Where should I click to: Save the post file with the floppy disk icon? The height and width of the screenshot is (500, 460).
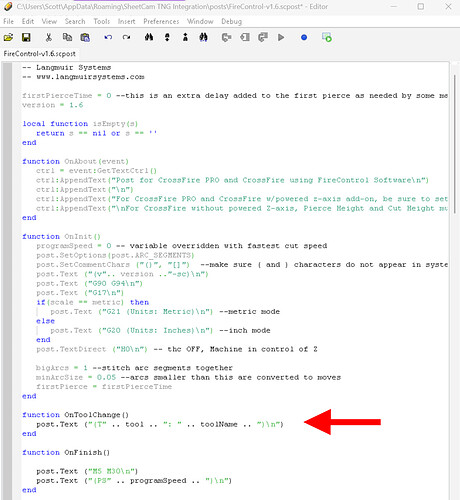click(x=26, y=37)
